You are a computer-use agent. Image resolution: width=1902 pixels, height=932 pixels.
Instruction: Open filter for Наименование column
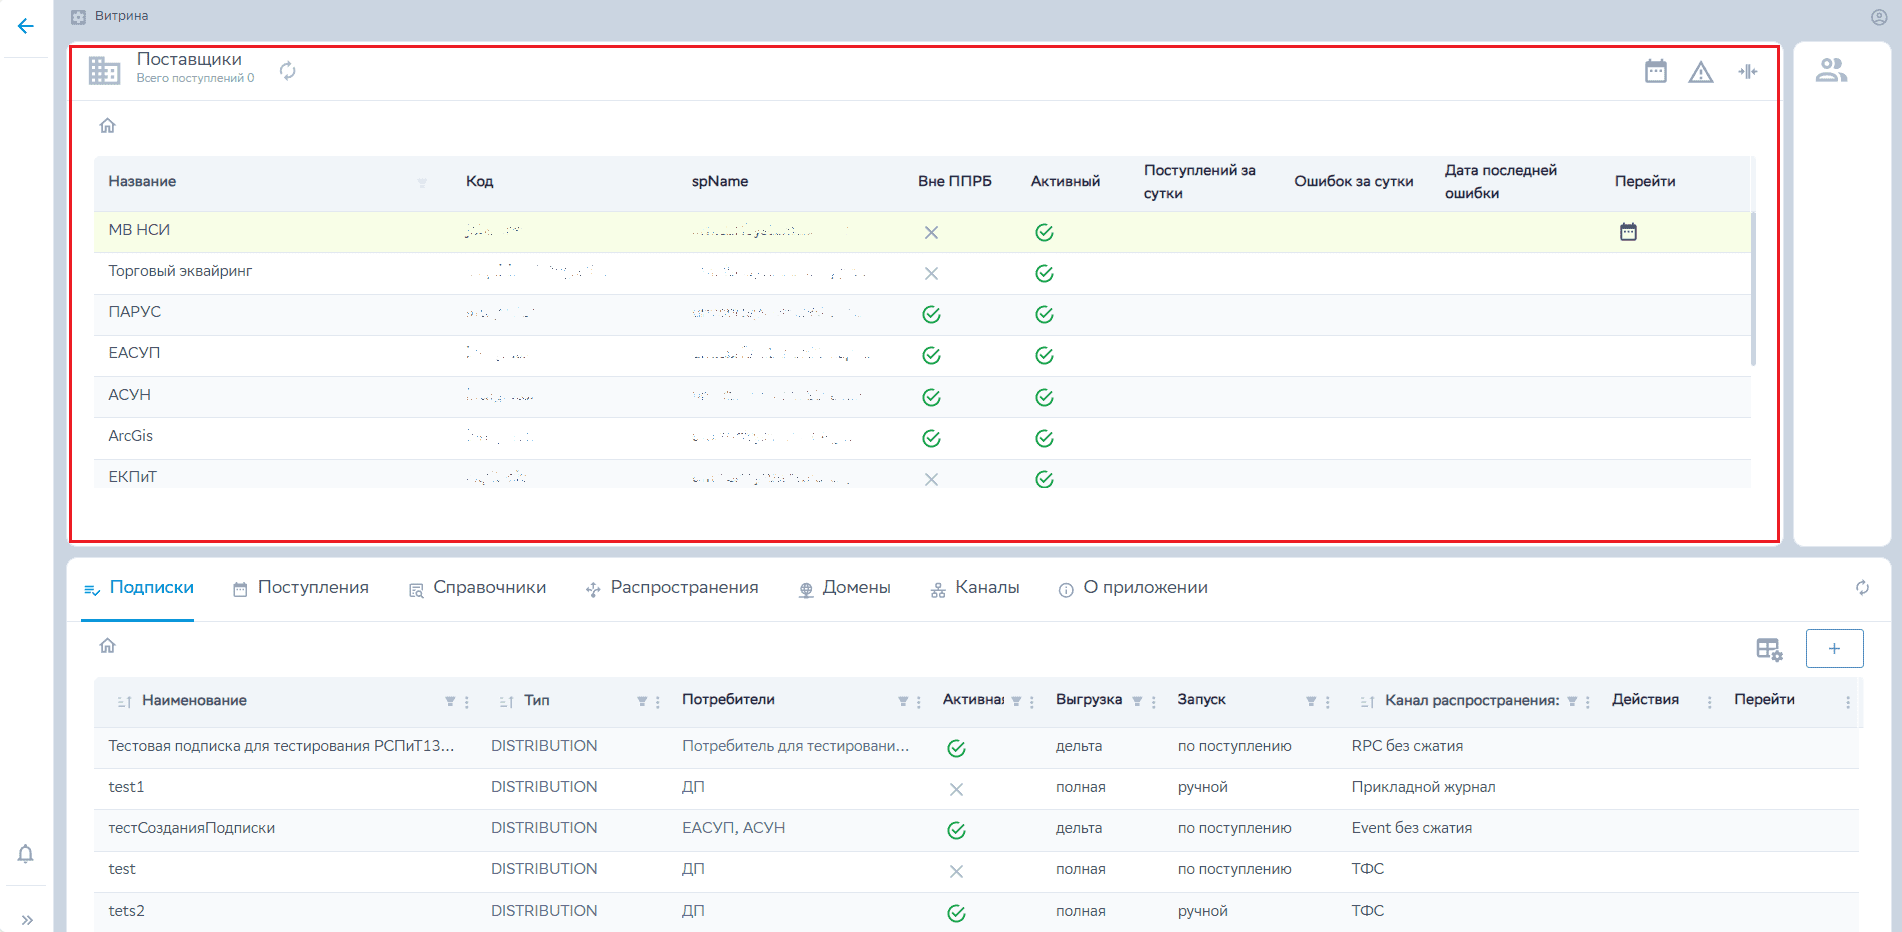tap(450, 702)
